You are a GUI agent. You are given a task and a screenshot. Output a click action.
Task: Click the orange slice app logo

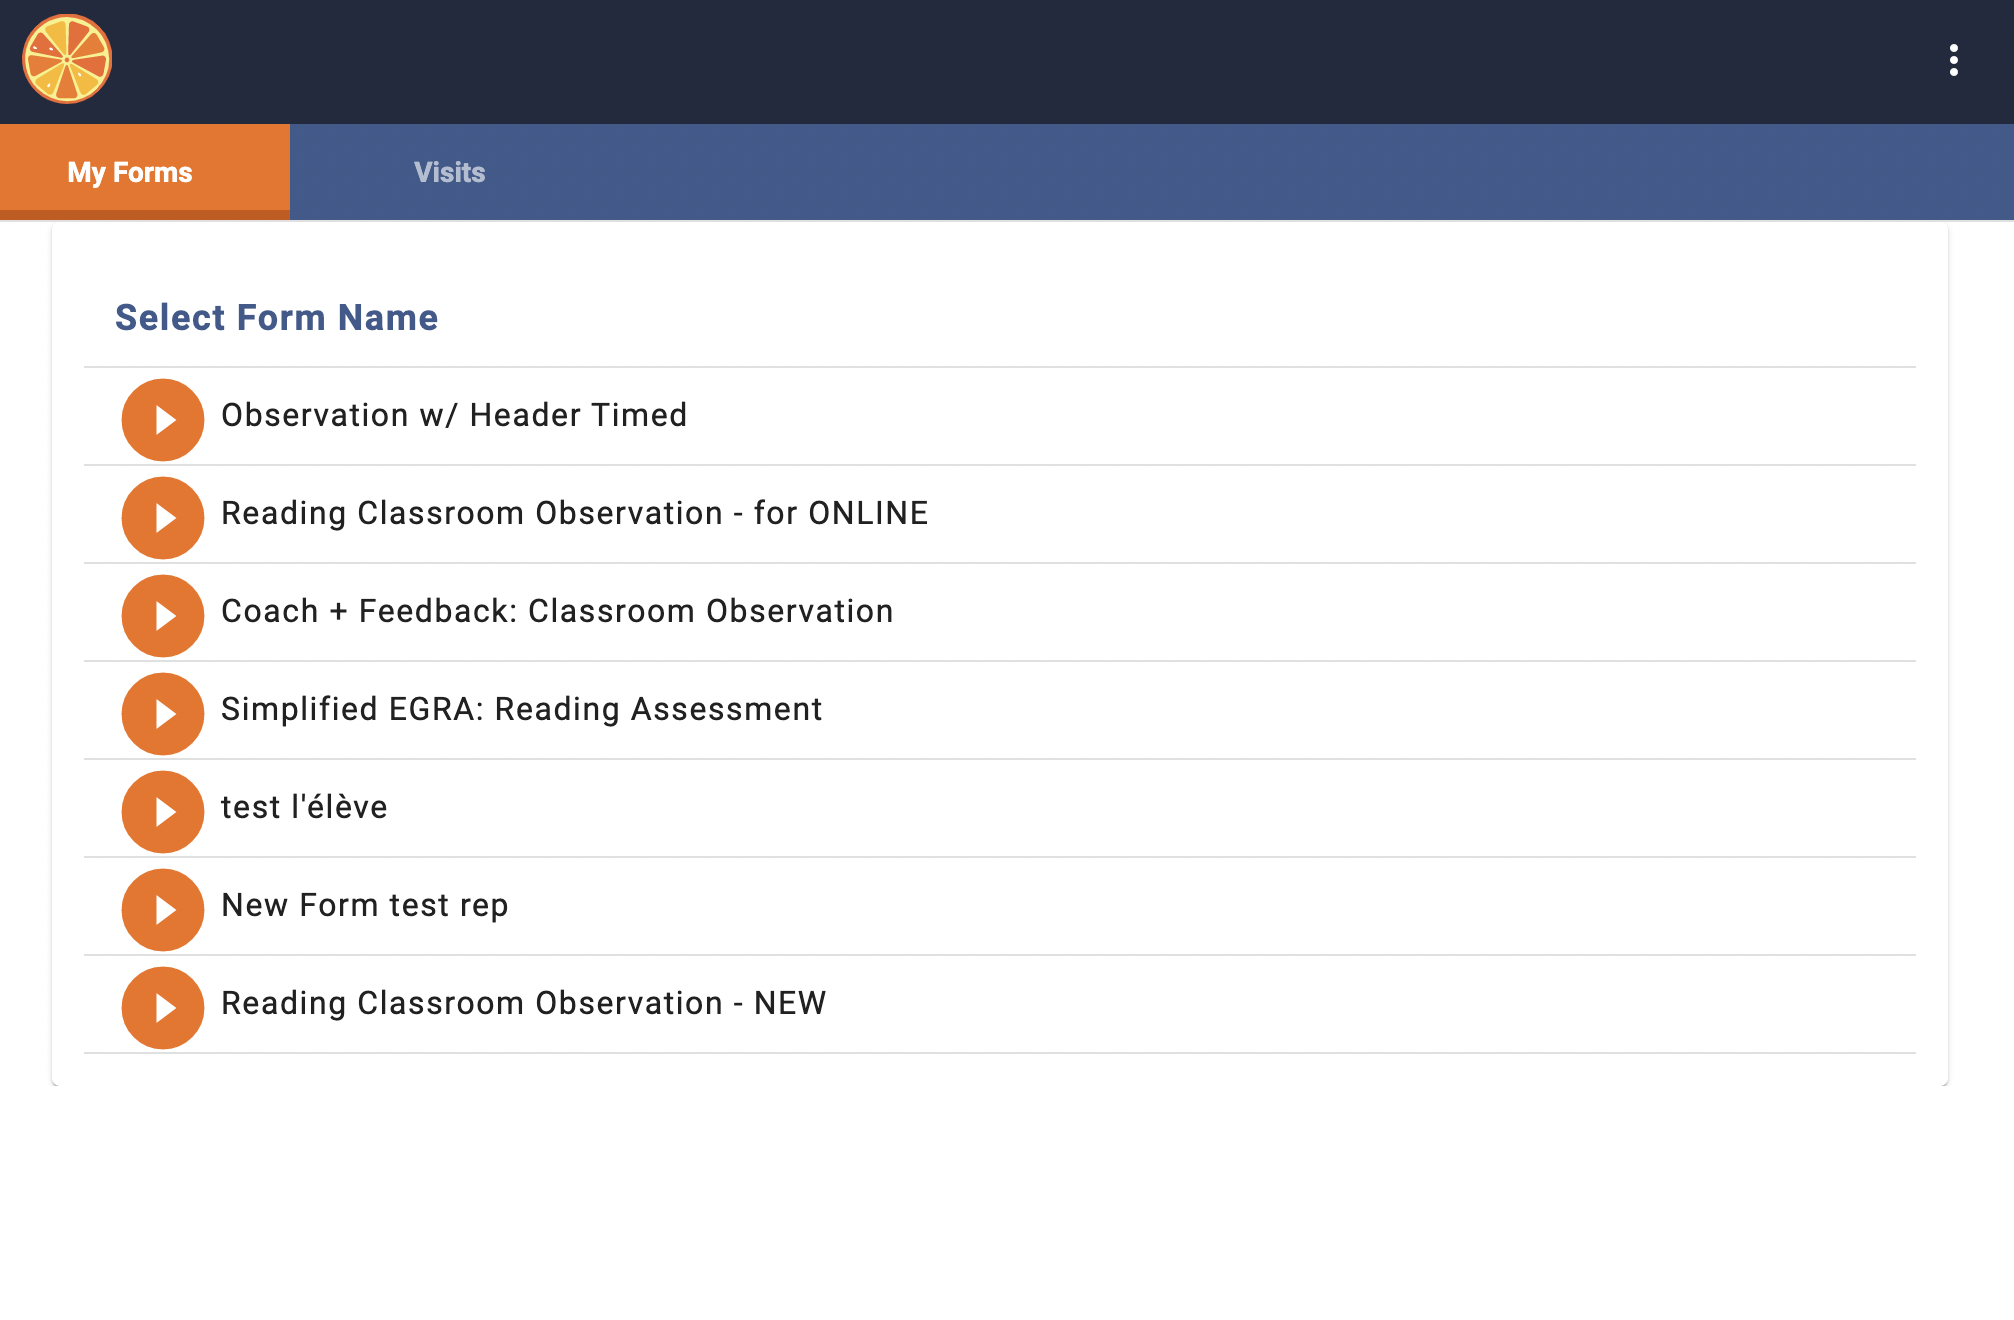[x=67, y=59]
